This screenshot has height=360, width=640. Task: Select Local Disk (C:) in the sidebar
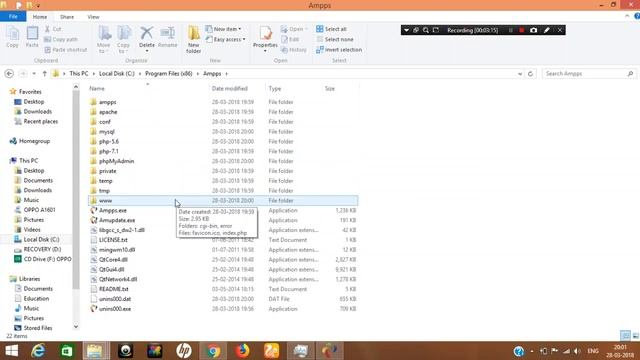pos(41,239)
